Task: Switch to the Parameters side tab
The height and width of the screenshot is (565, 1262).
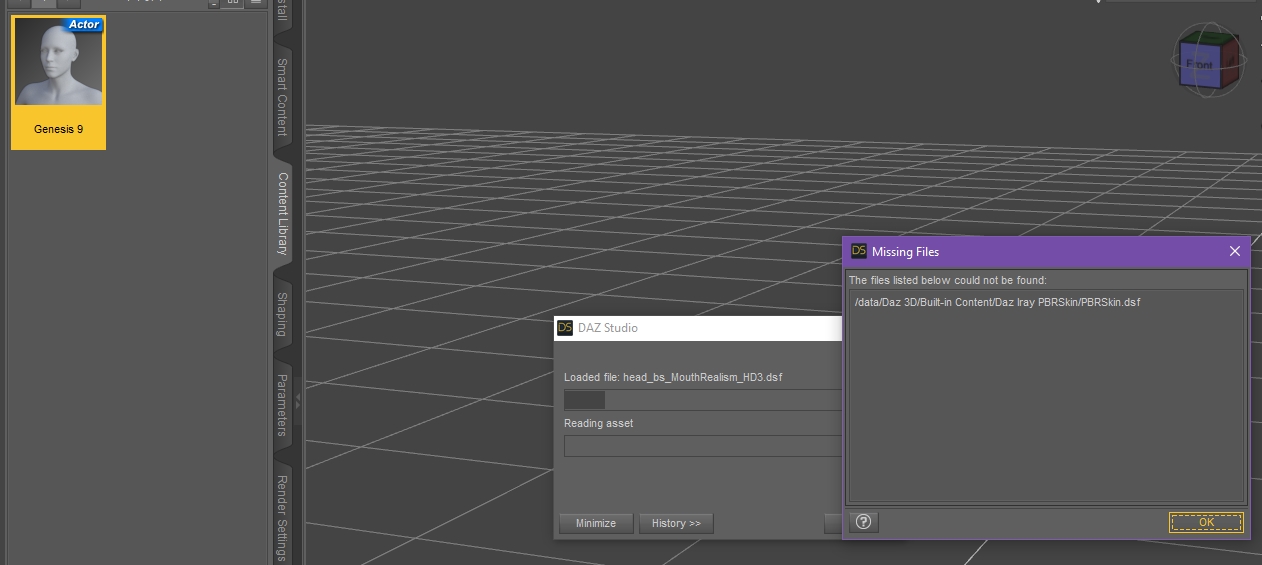Action: tap(283, 405)
